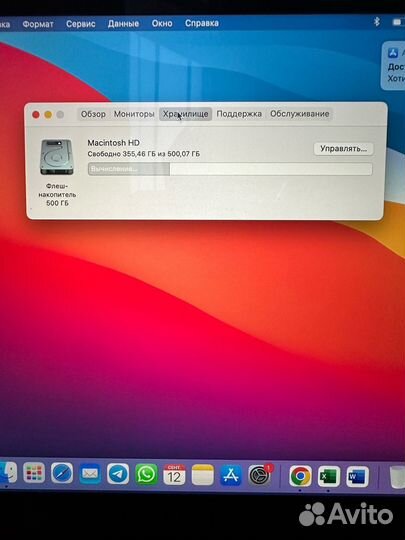405x540 pixels.
Task: Click the Macintosh HD title text
Action: [x=113, y=143]
